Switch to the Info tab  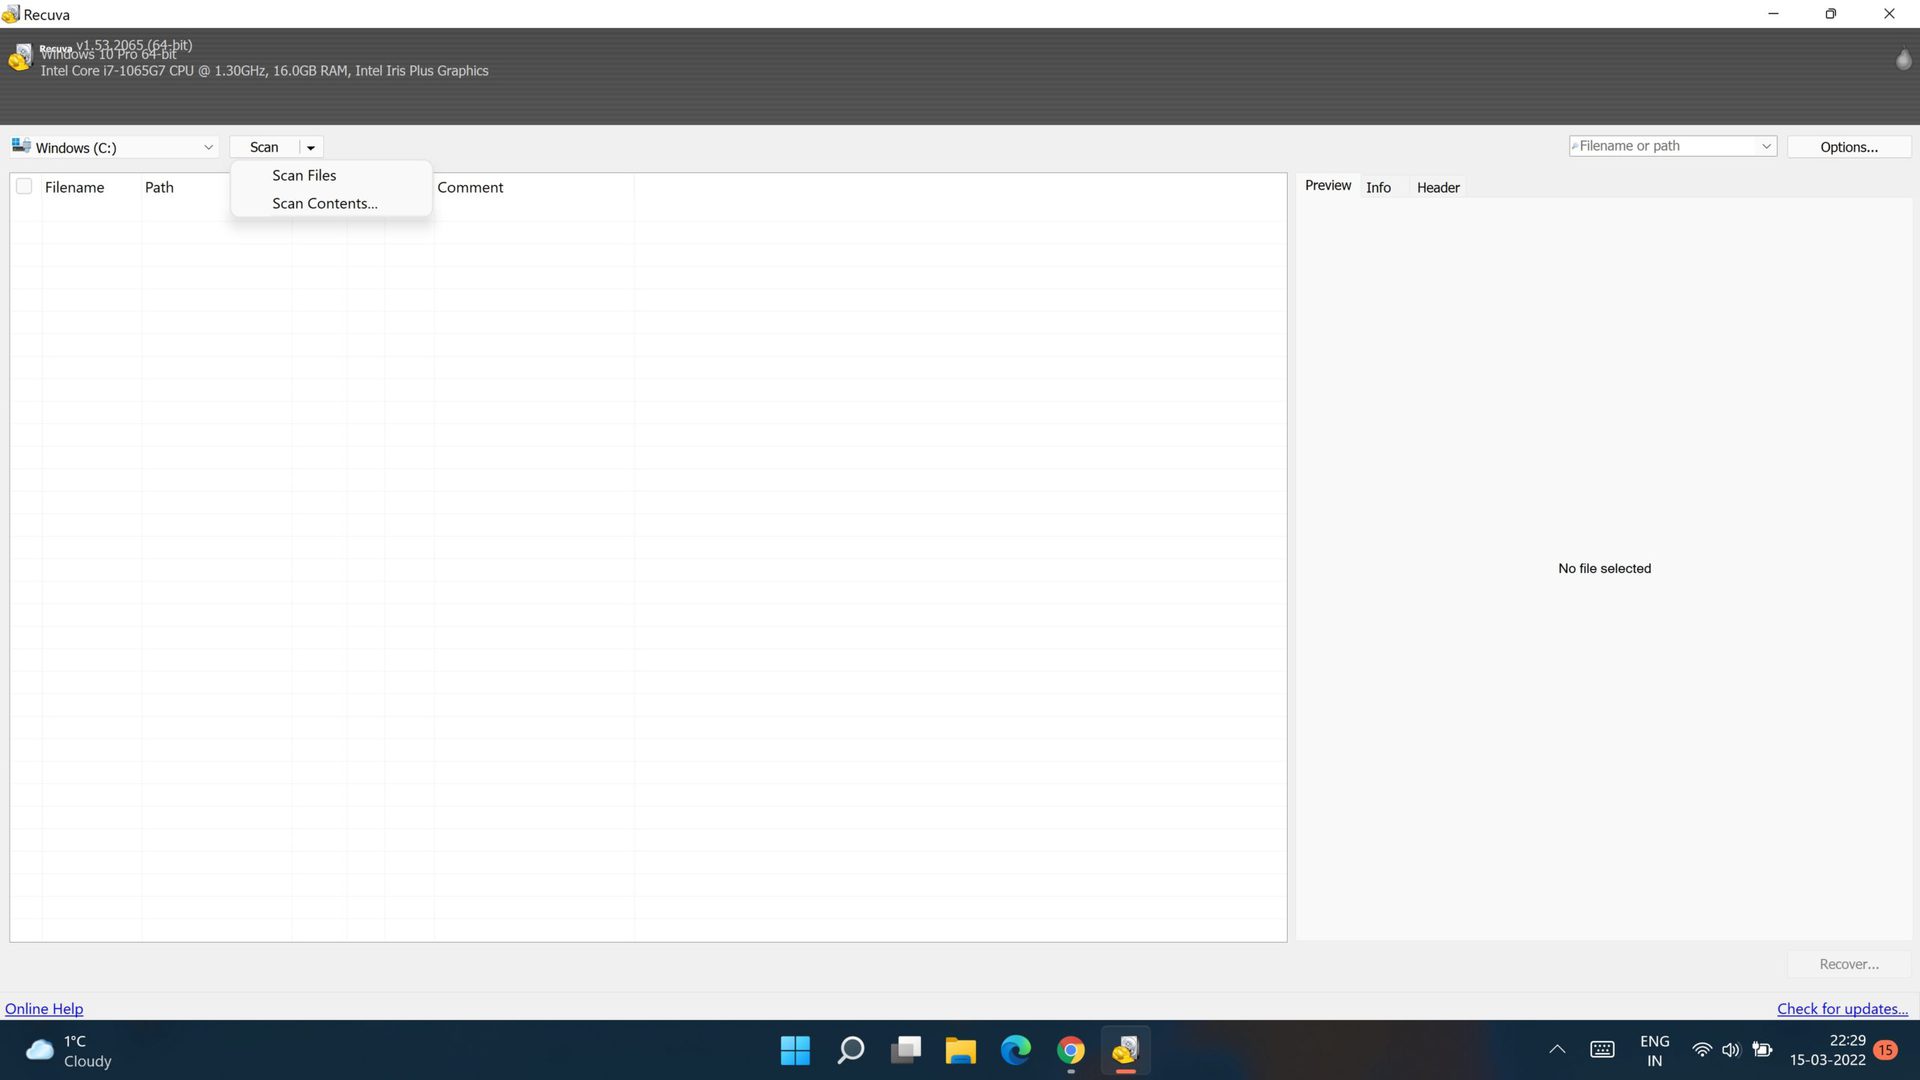(1378, 187)
